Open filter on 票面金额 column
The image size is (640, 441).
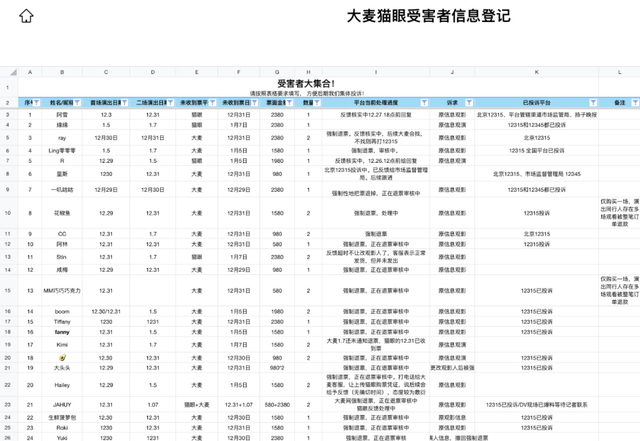(x=289, y=102)
